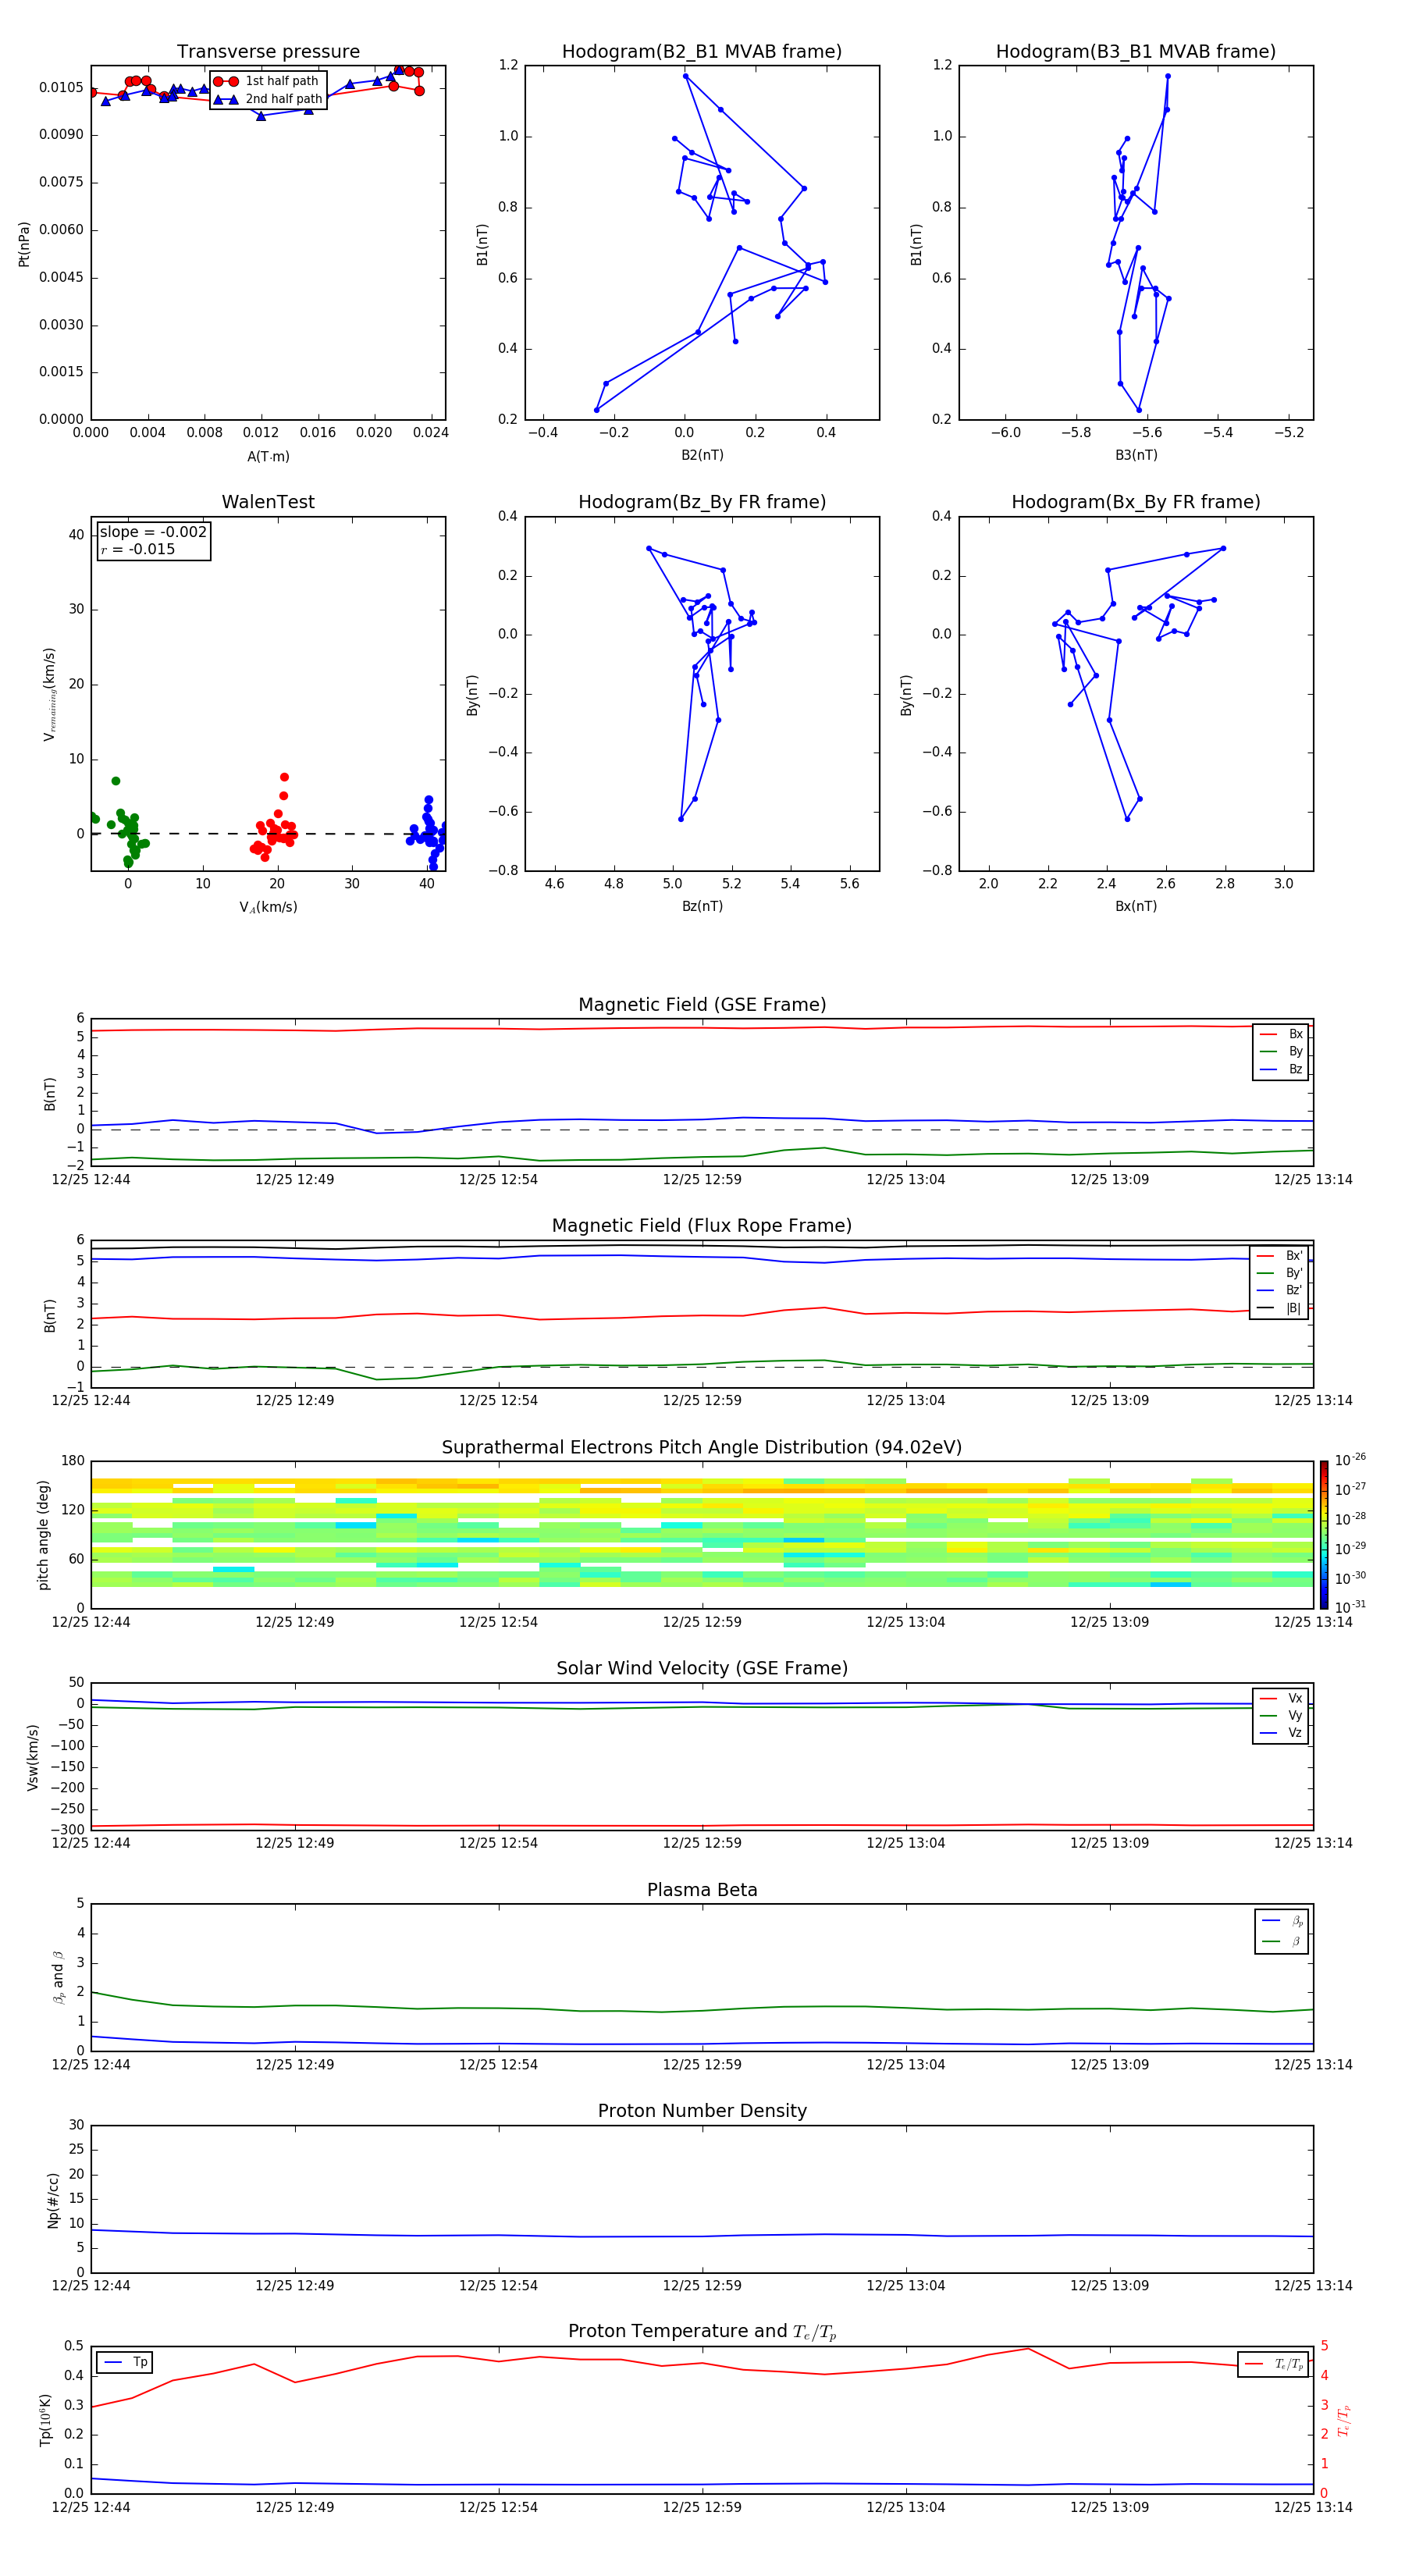This screenshot has width=1405, height=2576.
Task: Click the "Solar Wind Velocity (GSE Frame)" title
Action: 702,1668
